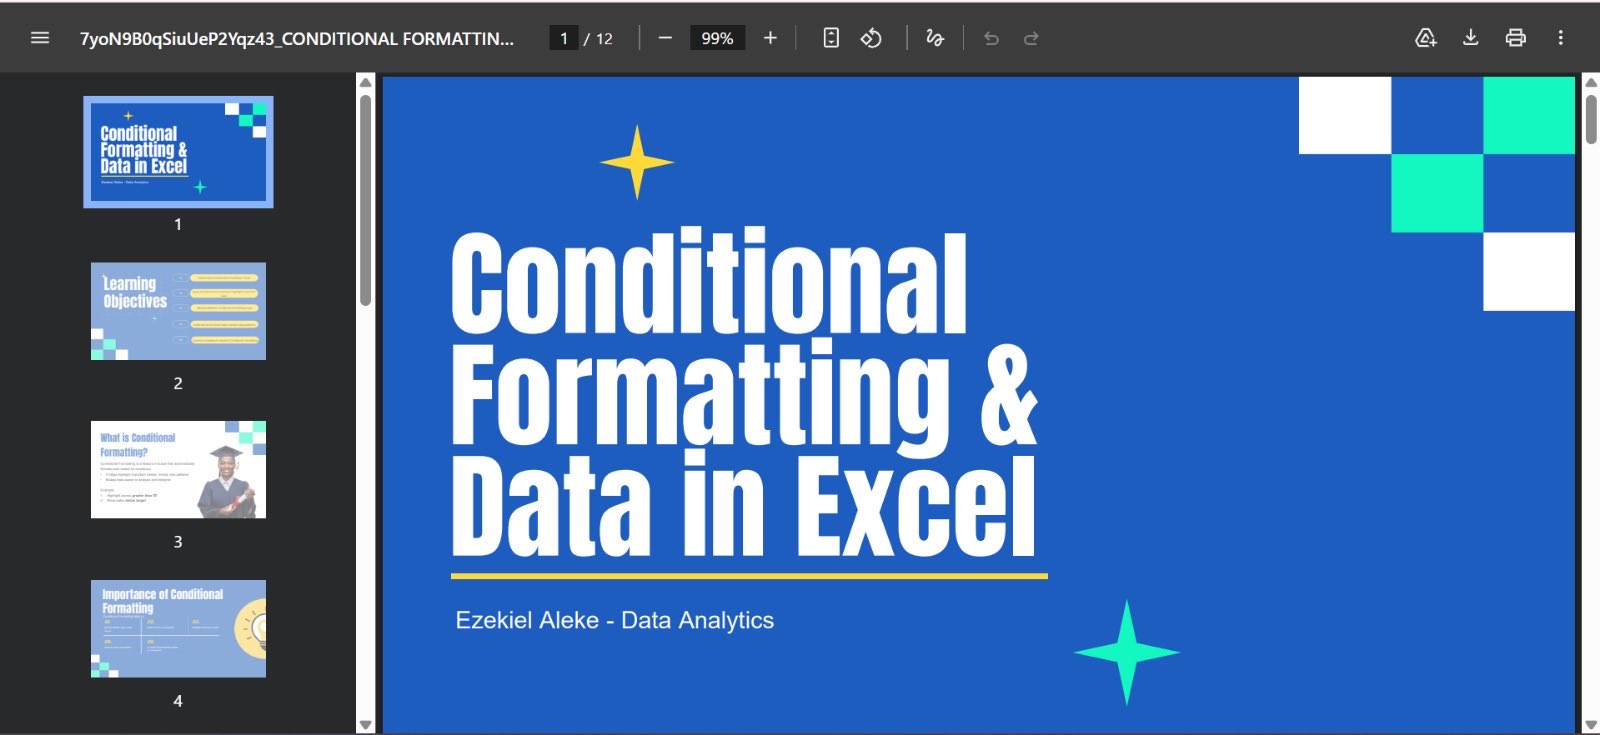
Task: Go to What is Conditional Formatting thumbnail
Action: click(178, 470)
